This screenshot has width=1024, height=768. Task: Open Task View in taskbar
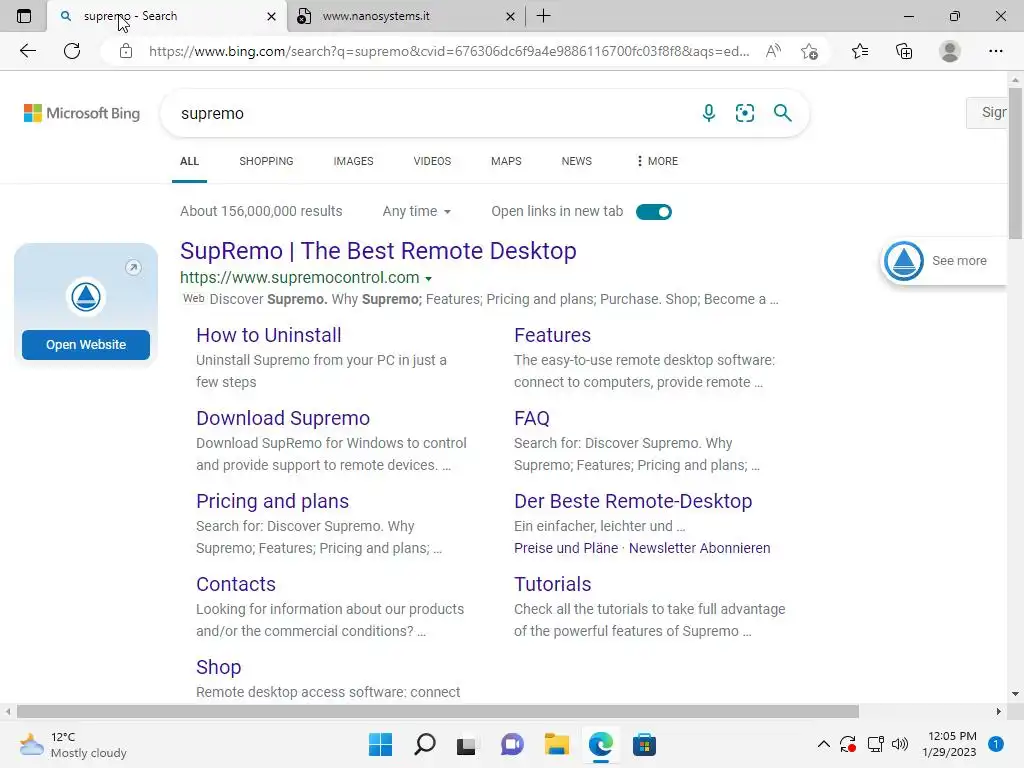pos(466,744)
